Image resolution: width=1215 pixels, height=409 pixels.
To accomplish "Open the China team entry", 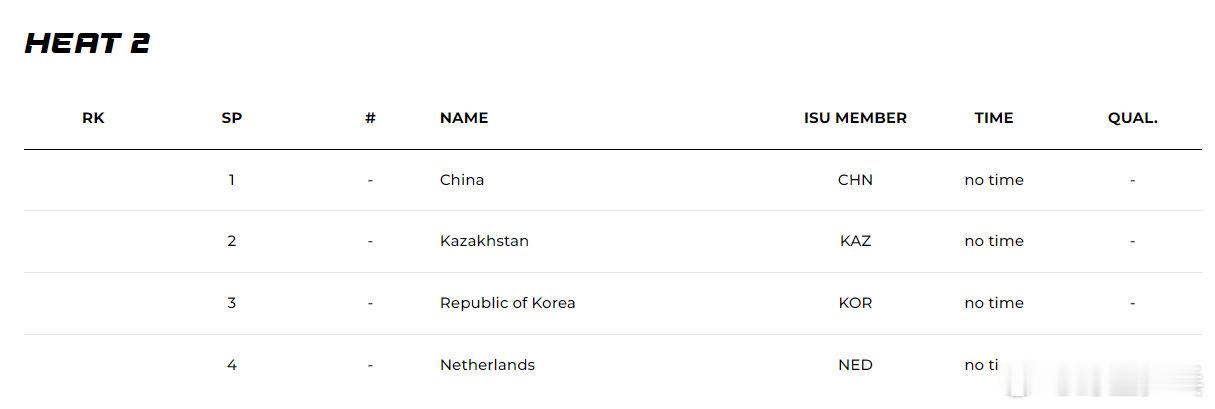I will pyautogui.click(x=462, y=180).
